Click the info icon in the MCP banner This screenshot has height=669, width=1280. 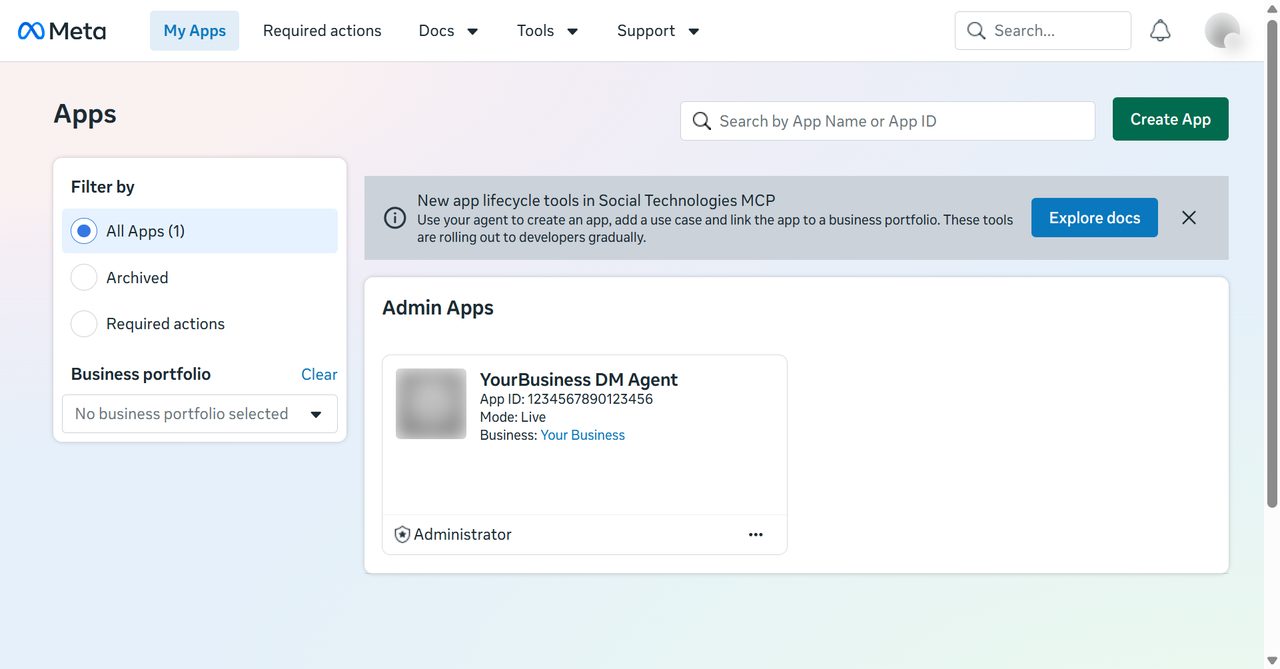coord(395,218)
